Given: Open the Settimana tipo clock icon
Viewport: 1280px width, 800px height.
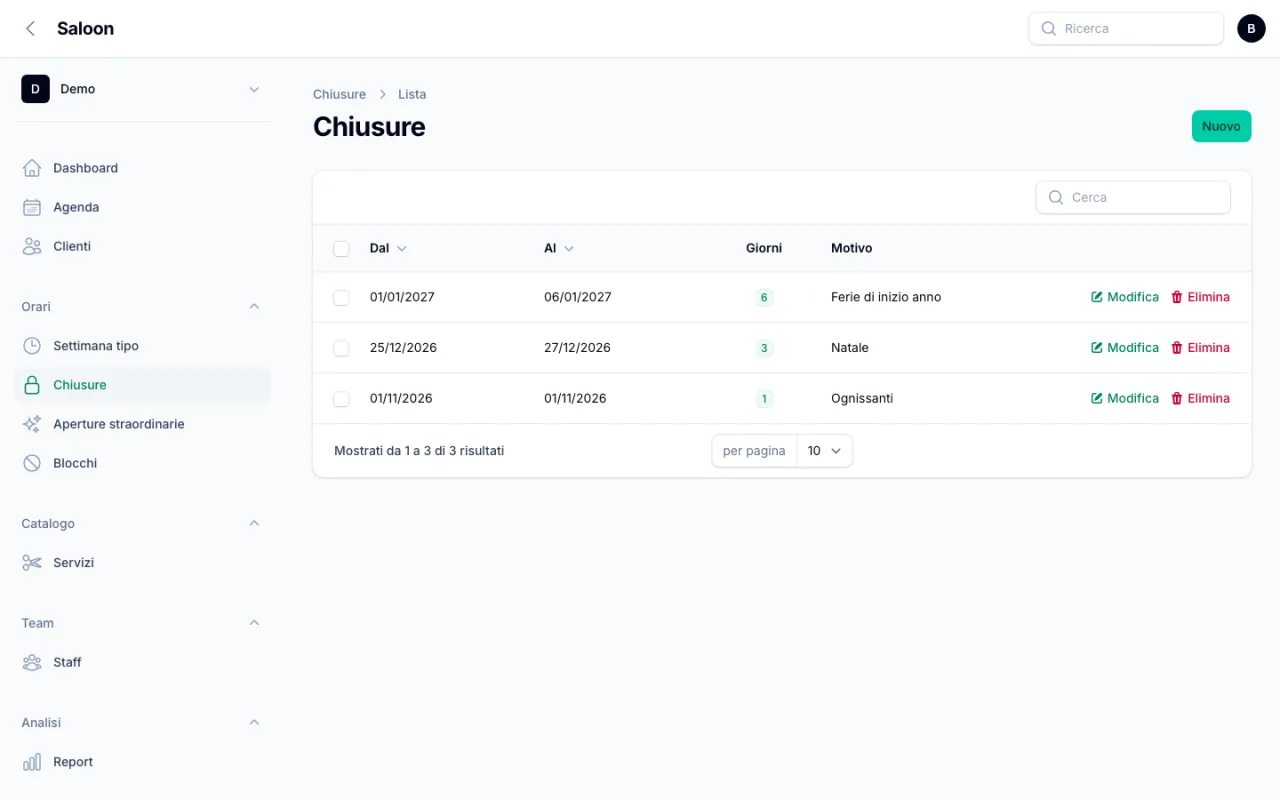Looking at the screenshot, I should click(x=32, y=346).
